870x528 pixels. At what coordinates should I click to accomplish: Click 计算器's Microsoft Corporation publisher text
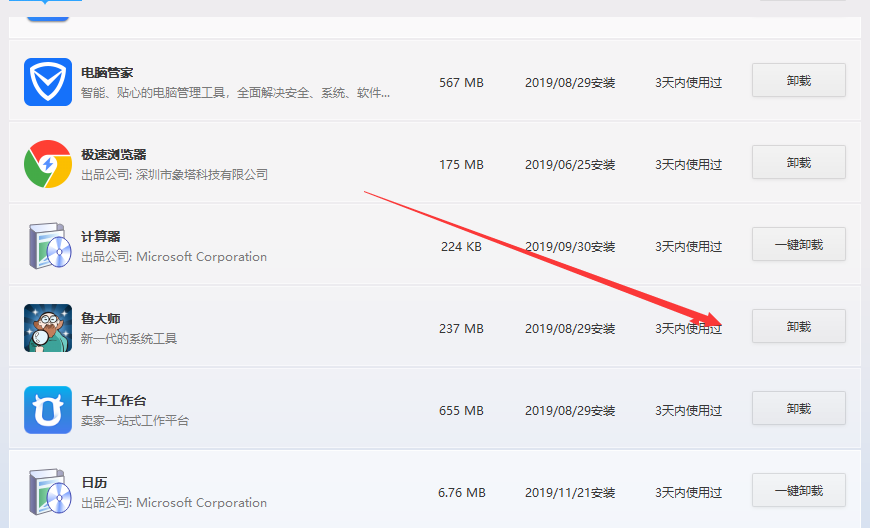(201, 257)
